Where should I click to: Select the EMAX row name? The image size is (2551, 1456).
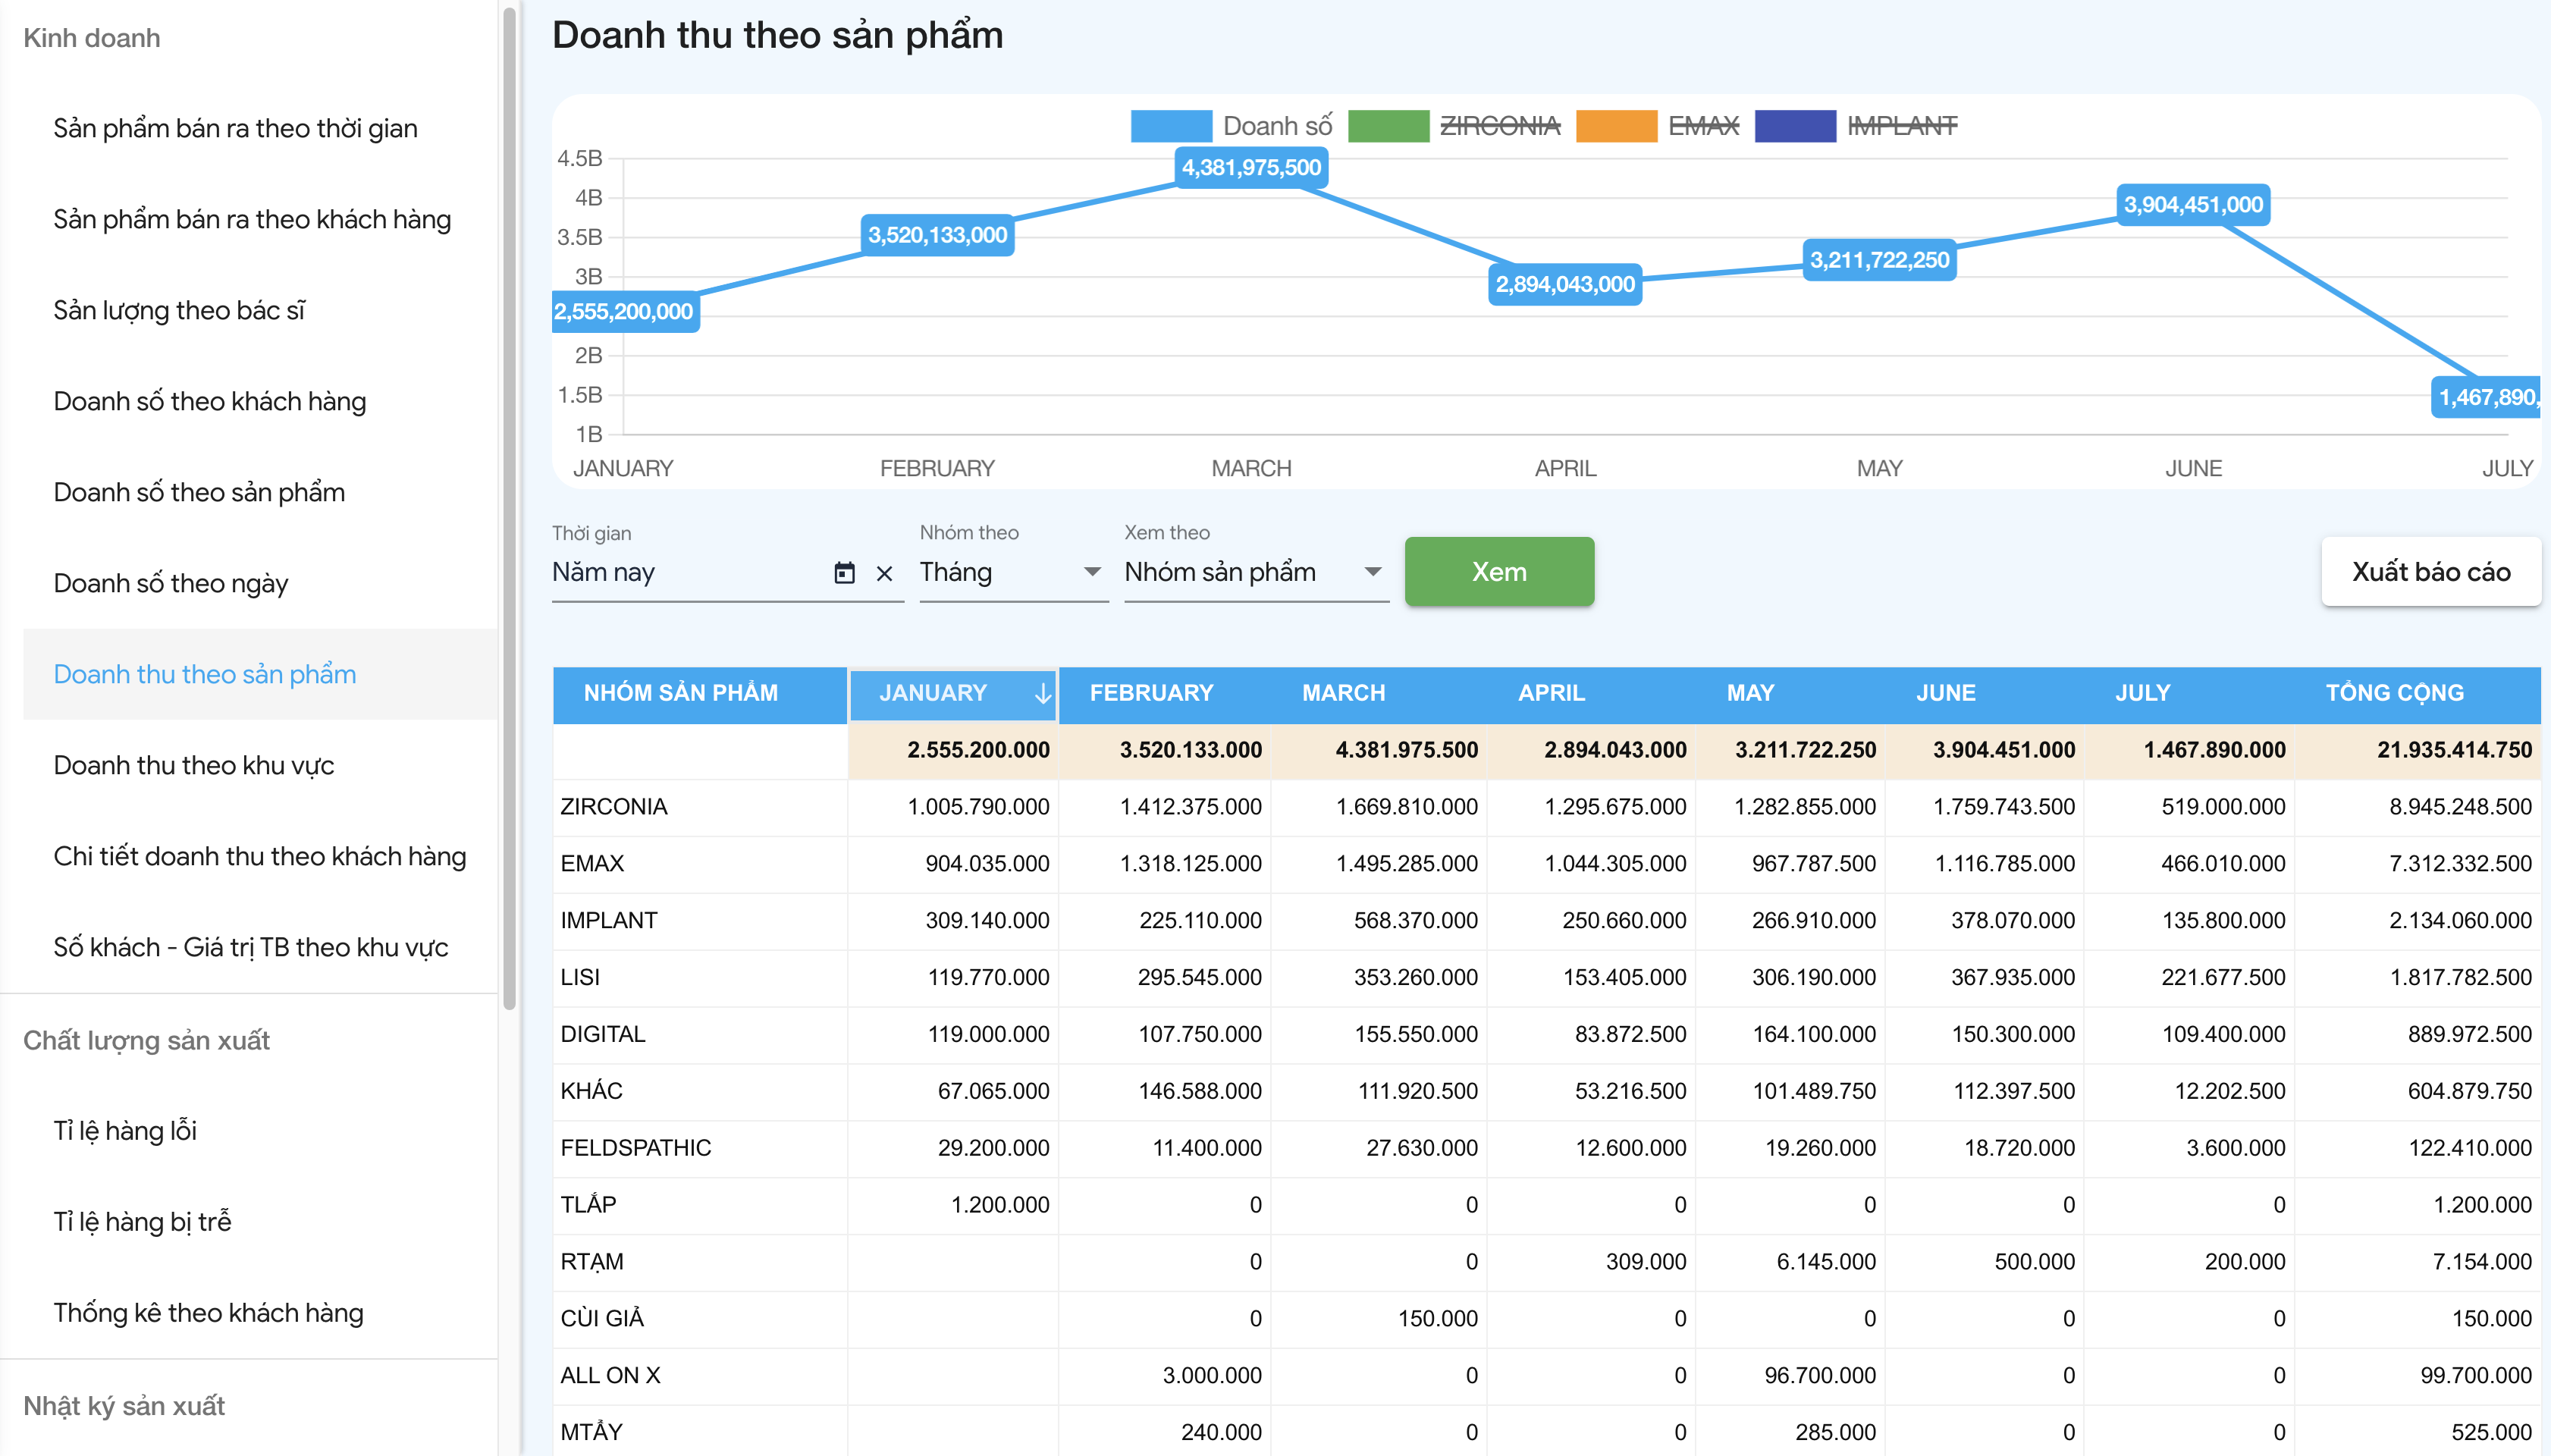click(592, 863)
